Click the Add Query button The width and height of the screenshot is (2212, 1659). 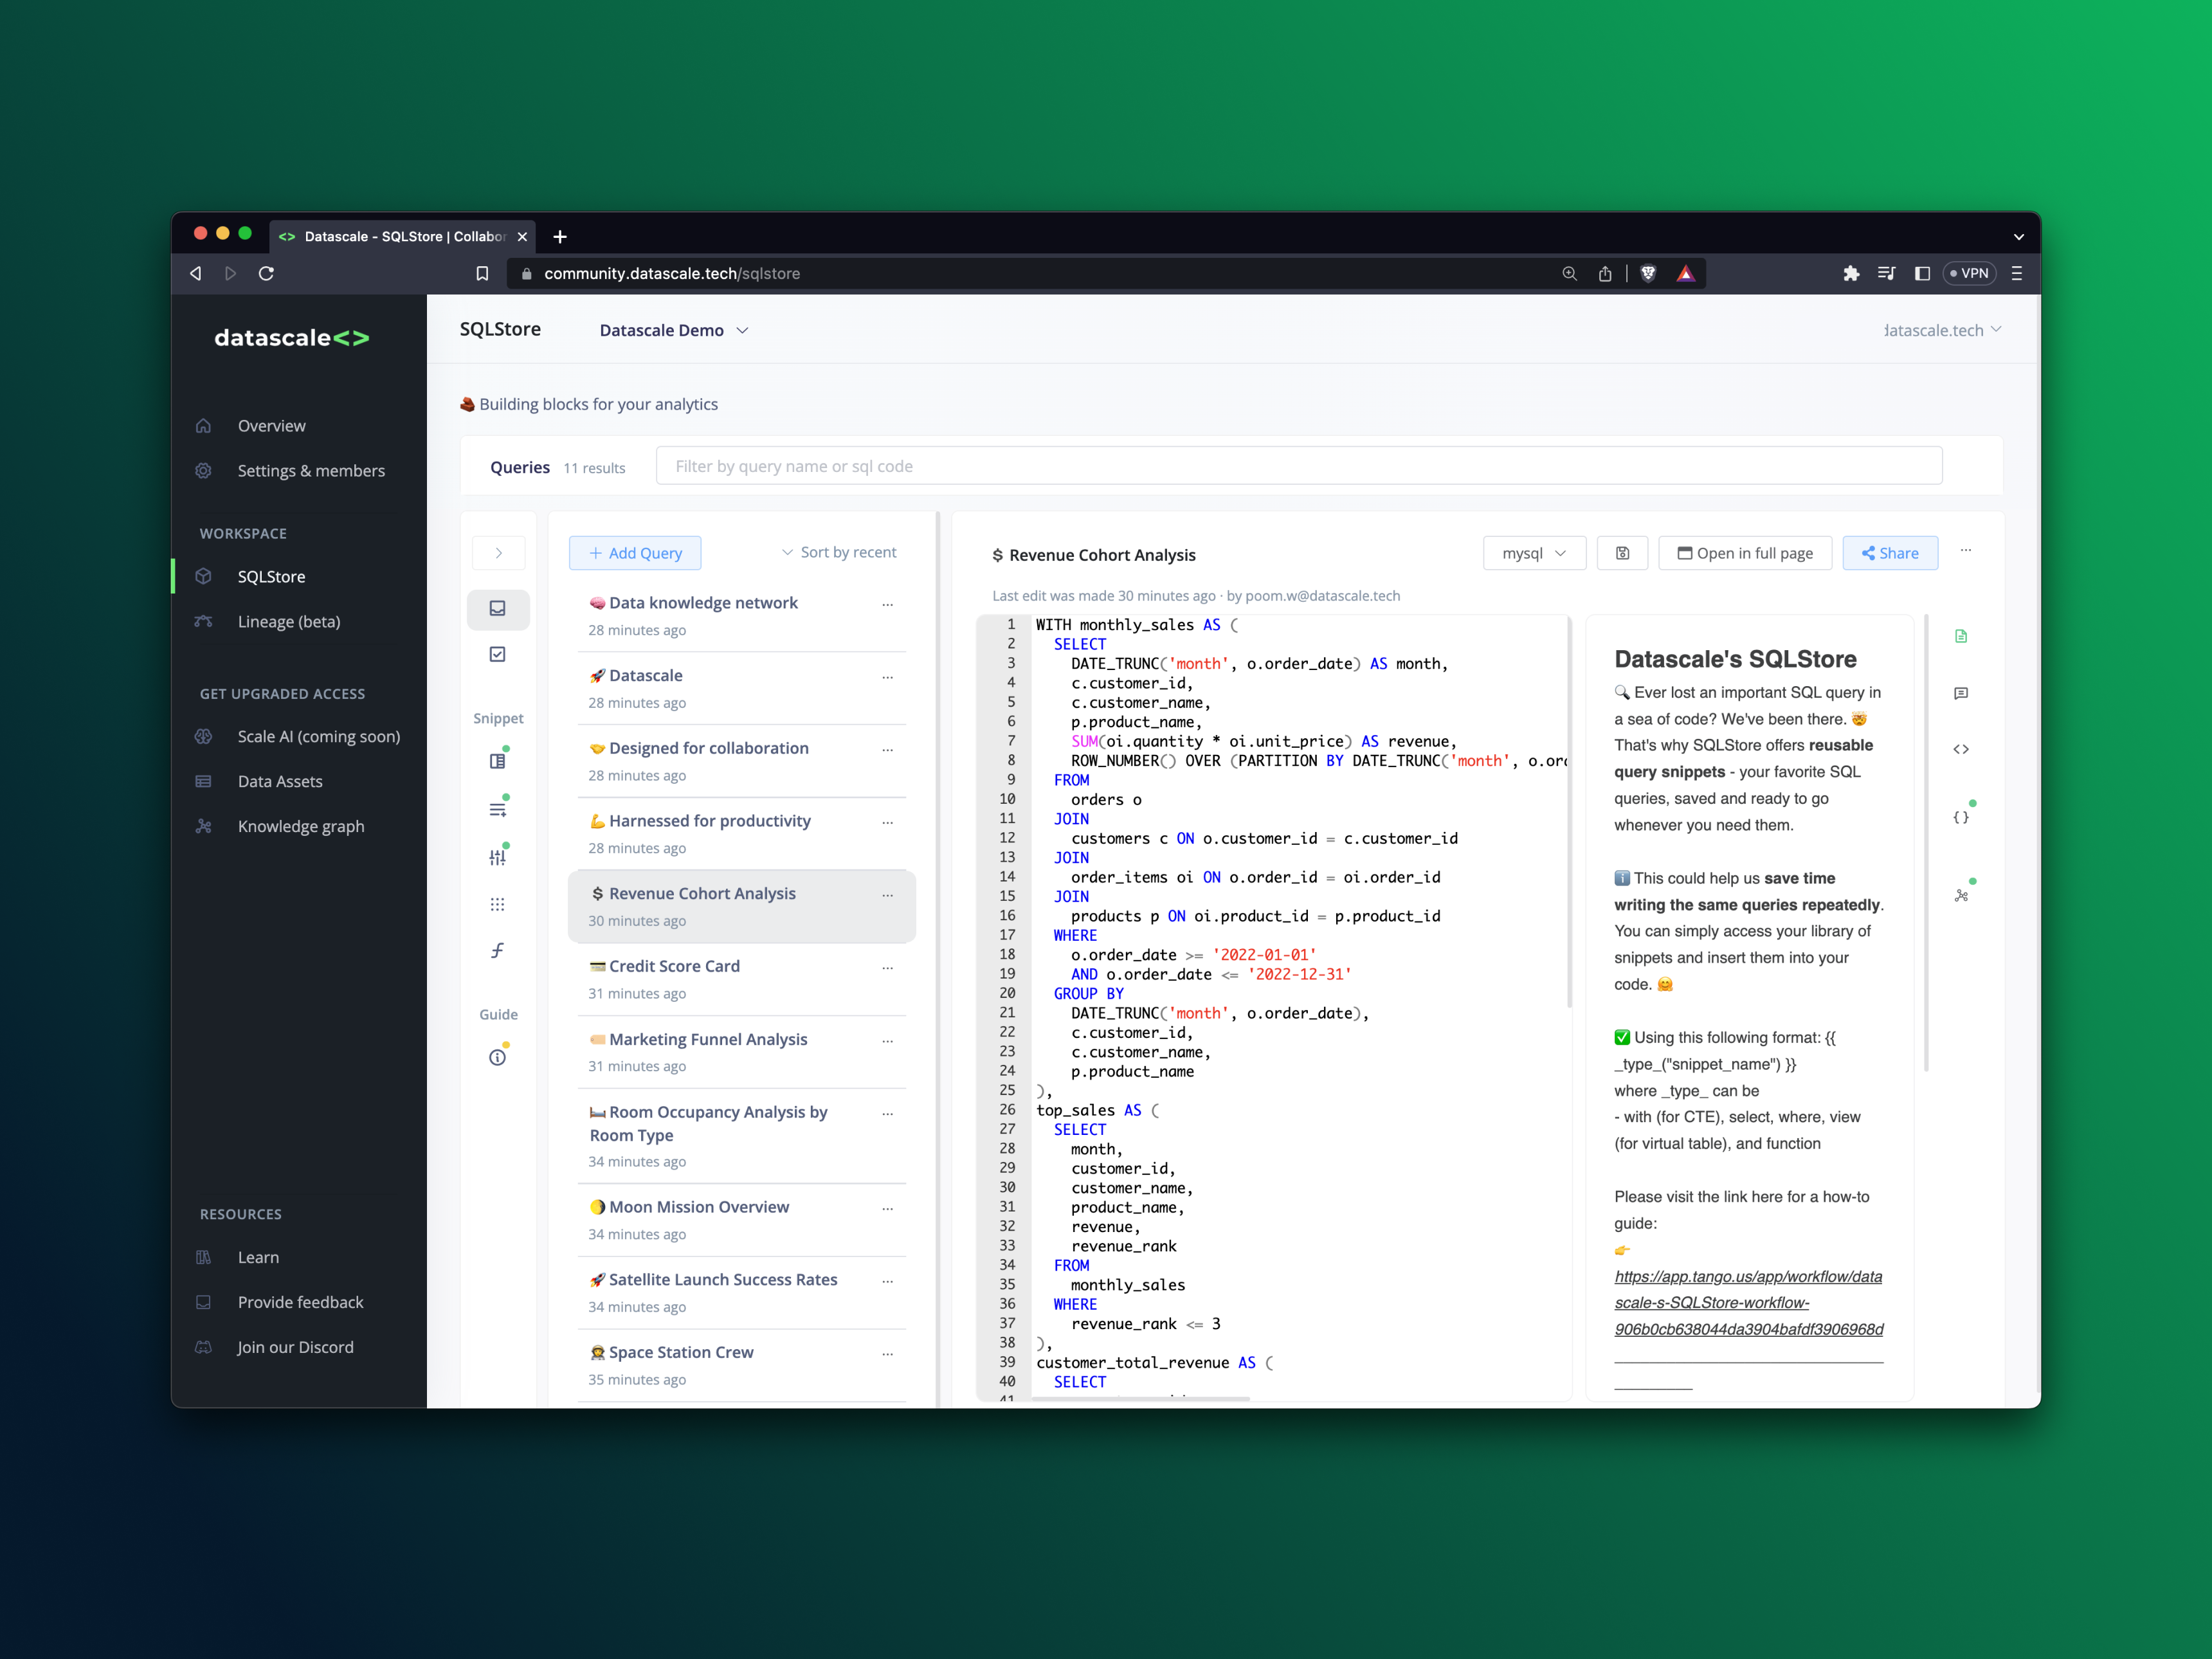pos(635,553)
